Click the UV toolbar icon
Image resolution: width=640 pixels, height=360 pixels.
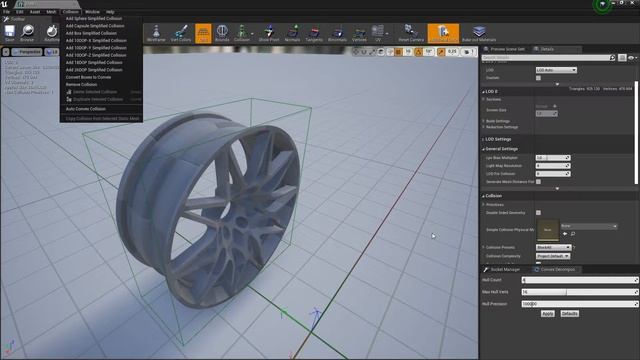point(378,33)
